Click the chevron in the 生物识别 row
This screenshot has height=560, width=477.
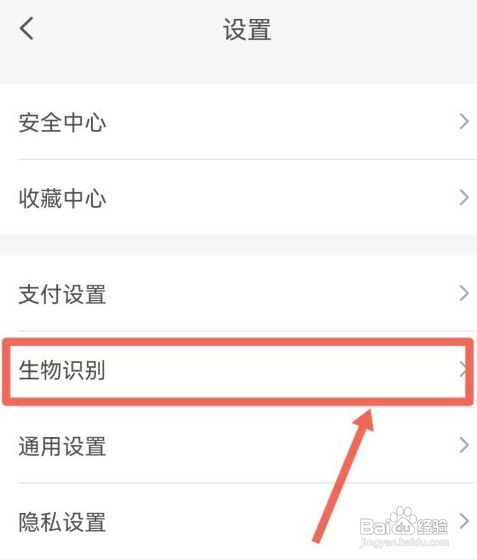pyautogui.click(x=463, y=369)
